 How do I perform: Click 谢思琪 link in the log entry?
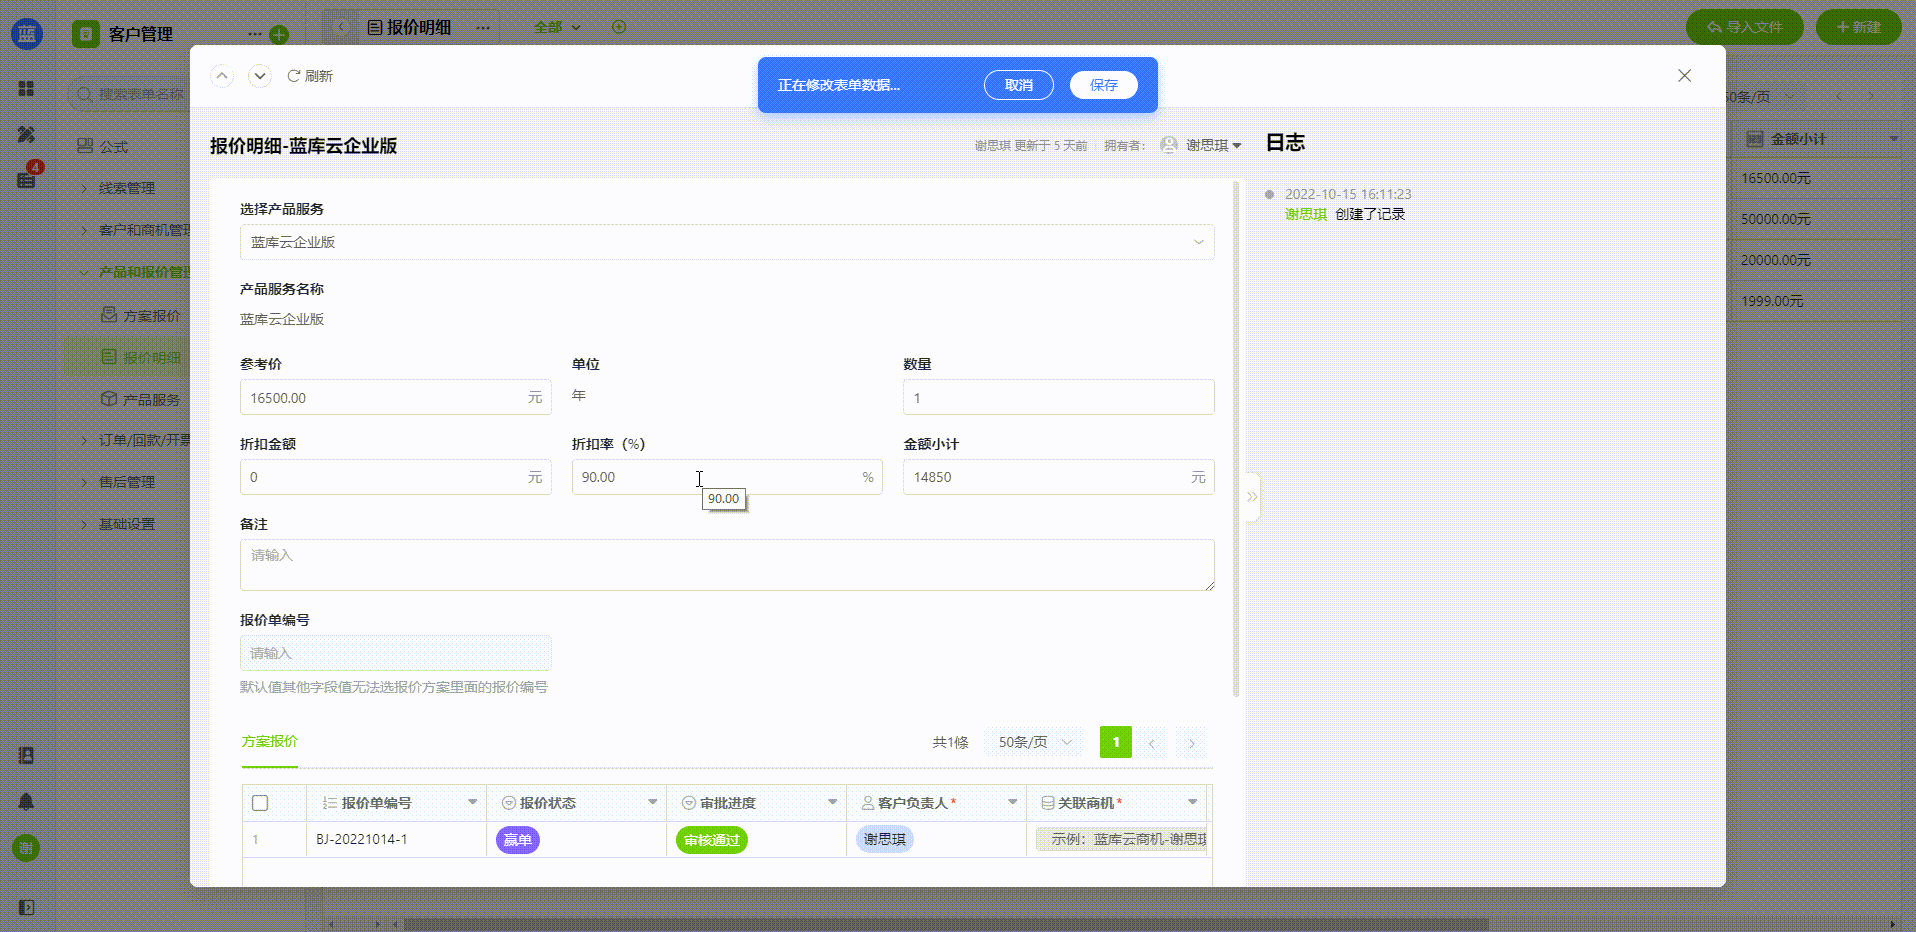tap(1306, 214)
